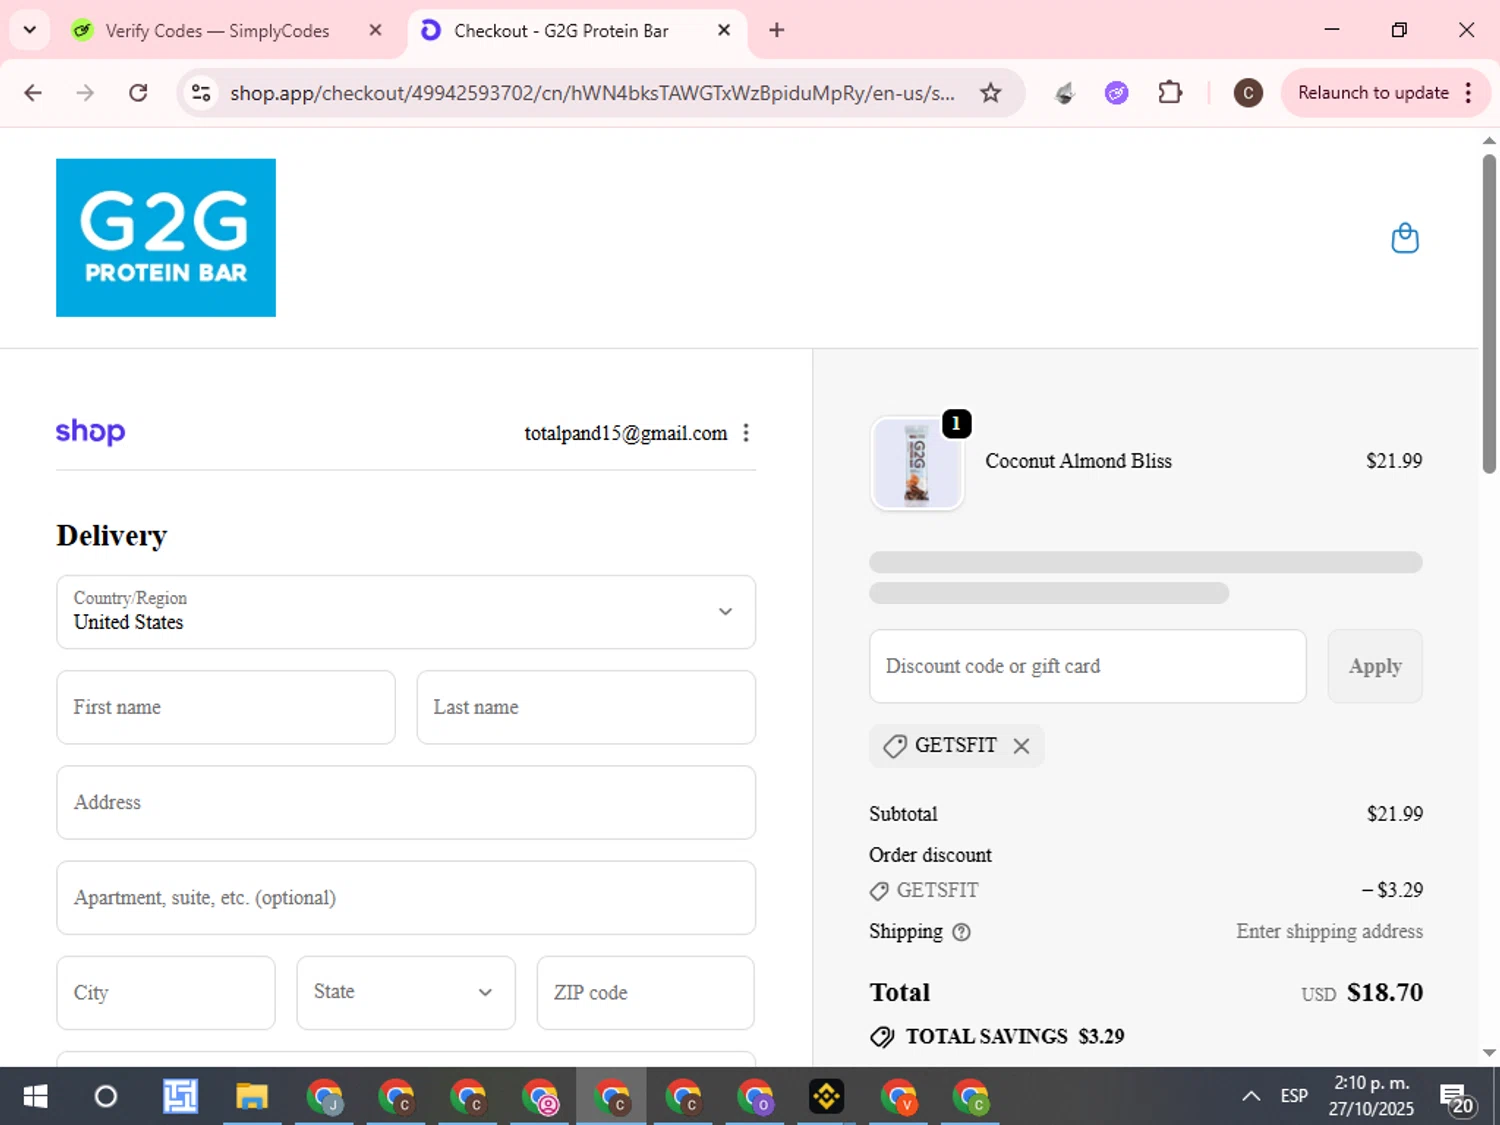Click the City input field
The height and width of the screenshot is (1125, 1500).
point(166,992)
